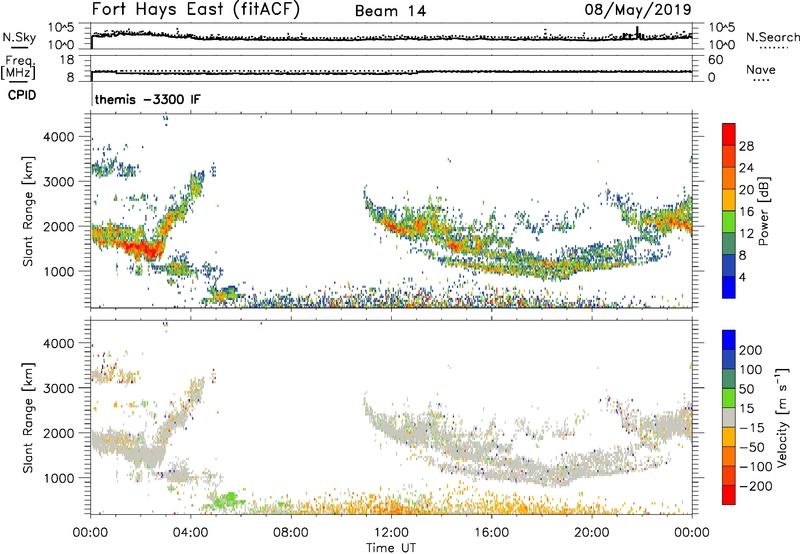Click the noise spike near 22:00 in sky panel
Image resolution: width=800 pixels, height=554 pixels.
click(638, 32)
